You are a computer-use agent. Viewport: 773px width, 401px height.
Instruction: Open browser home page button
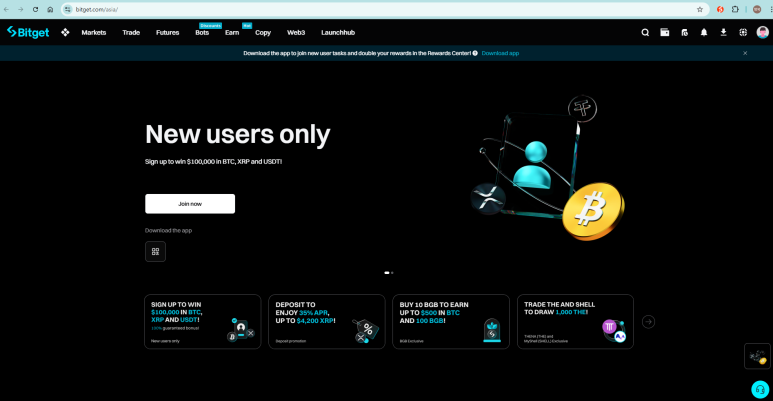coord(50,9)
